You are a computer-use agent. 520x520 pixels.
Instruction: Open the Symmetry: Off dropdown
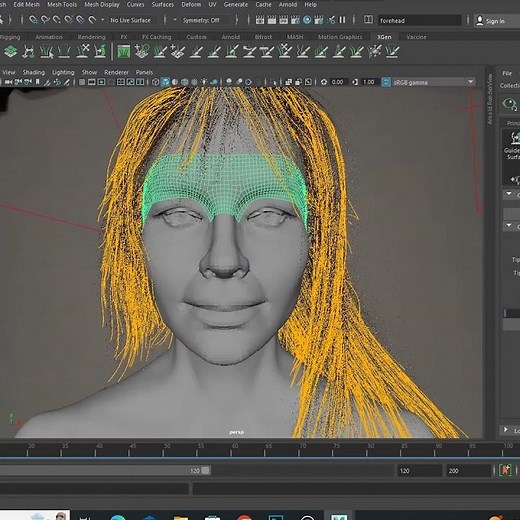pos(201,20)
